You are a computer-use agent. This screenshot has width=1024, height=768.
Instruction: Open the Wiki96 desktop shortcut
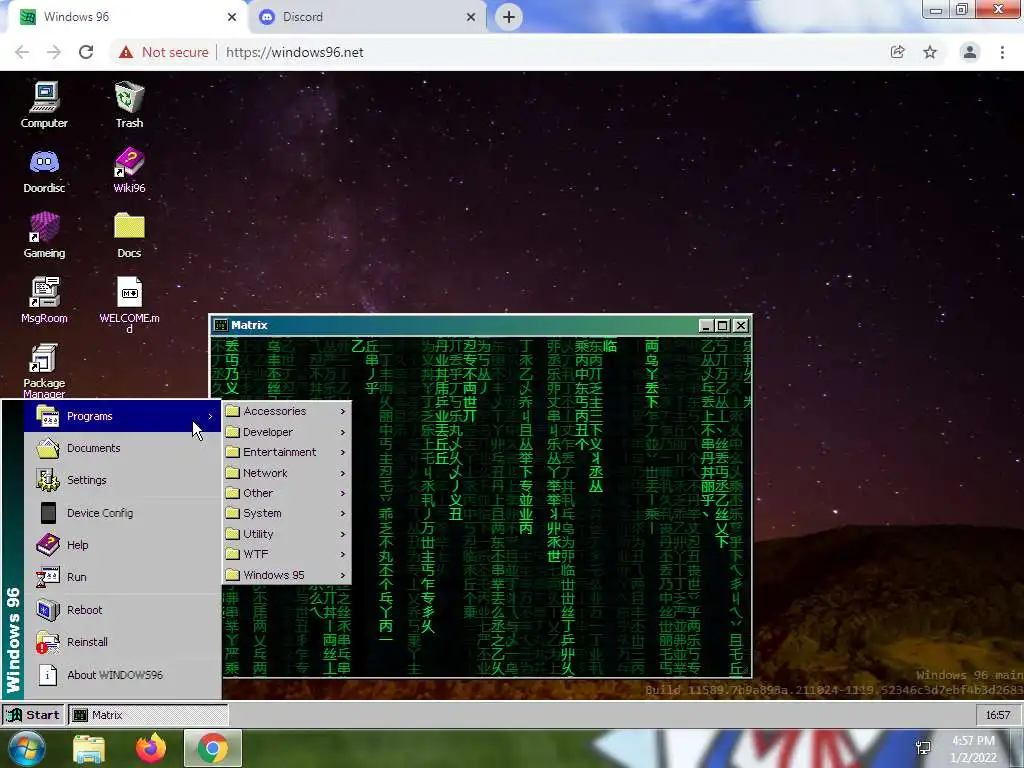[x=129, y=170]
